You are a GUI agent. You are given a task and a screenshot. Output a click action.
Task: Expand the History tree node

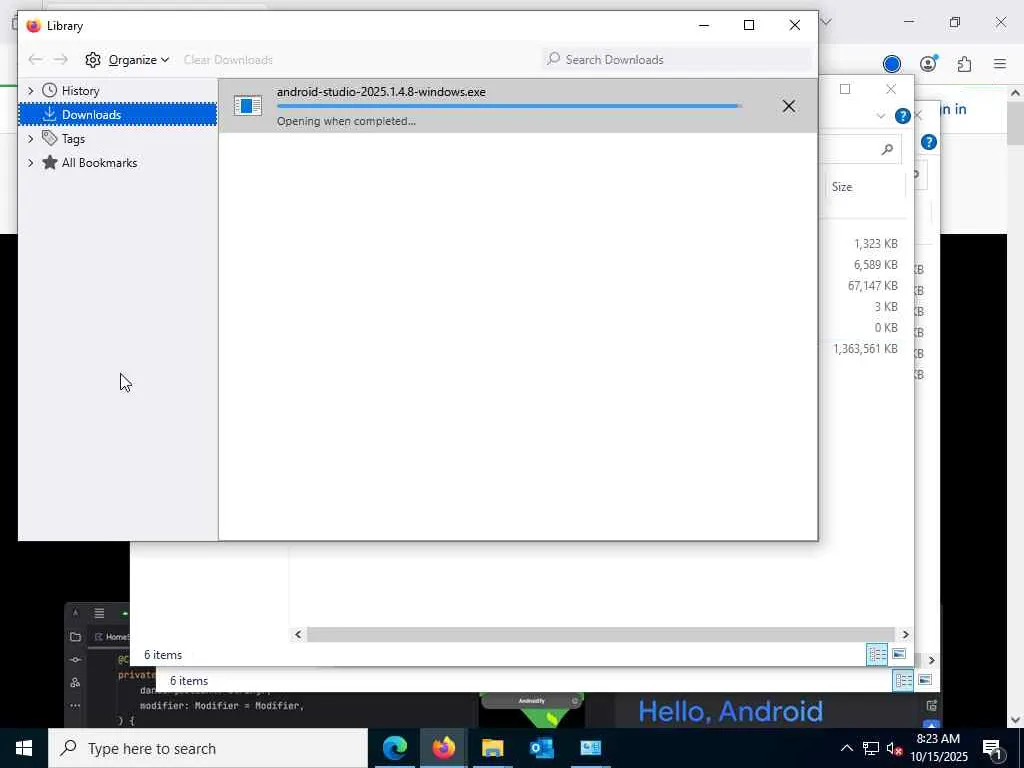pos(30,91)
